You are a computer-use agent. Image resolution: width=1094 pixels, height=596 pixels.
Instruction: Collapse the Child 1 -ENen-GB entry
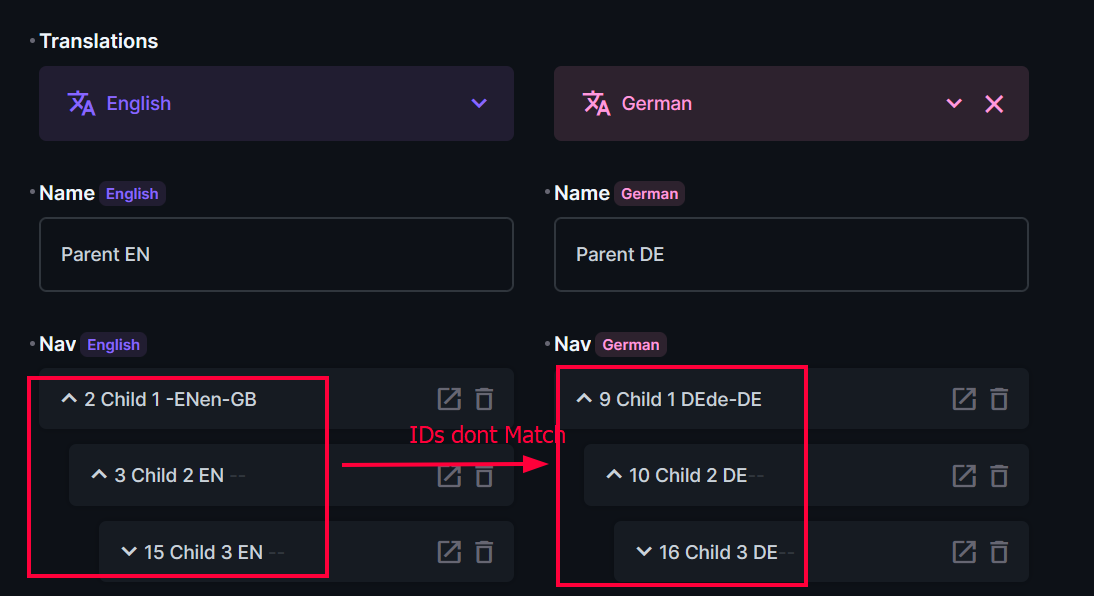(x=68, y=398)
